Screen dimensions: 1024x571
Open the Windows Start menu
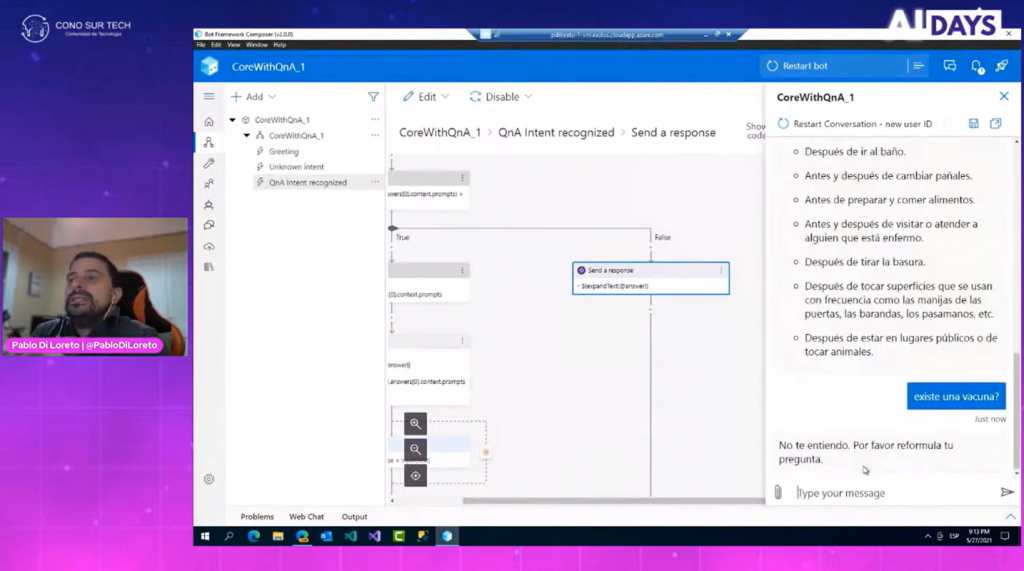coord(205,536)
